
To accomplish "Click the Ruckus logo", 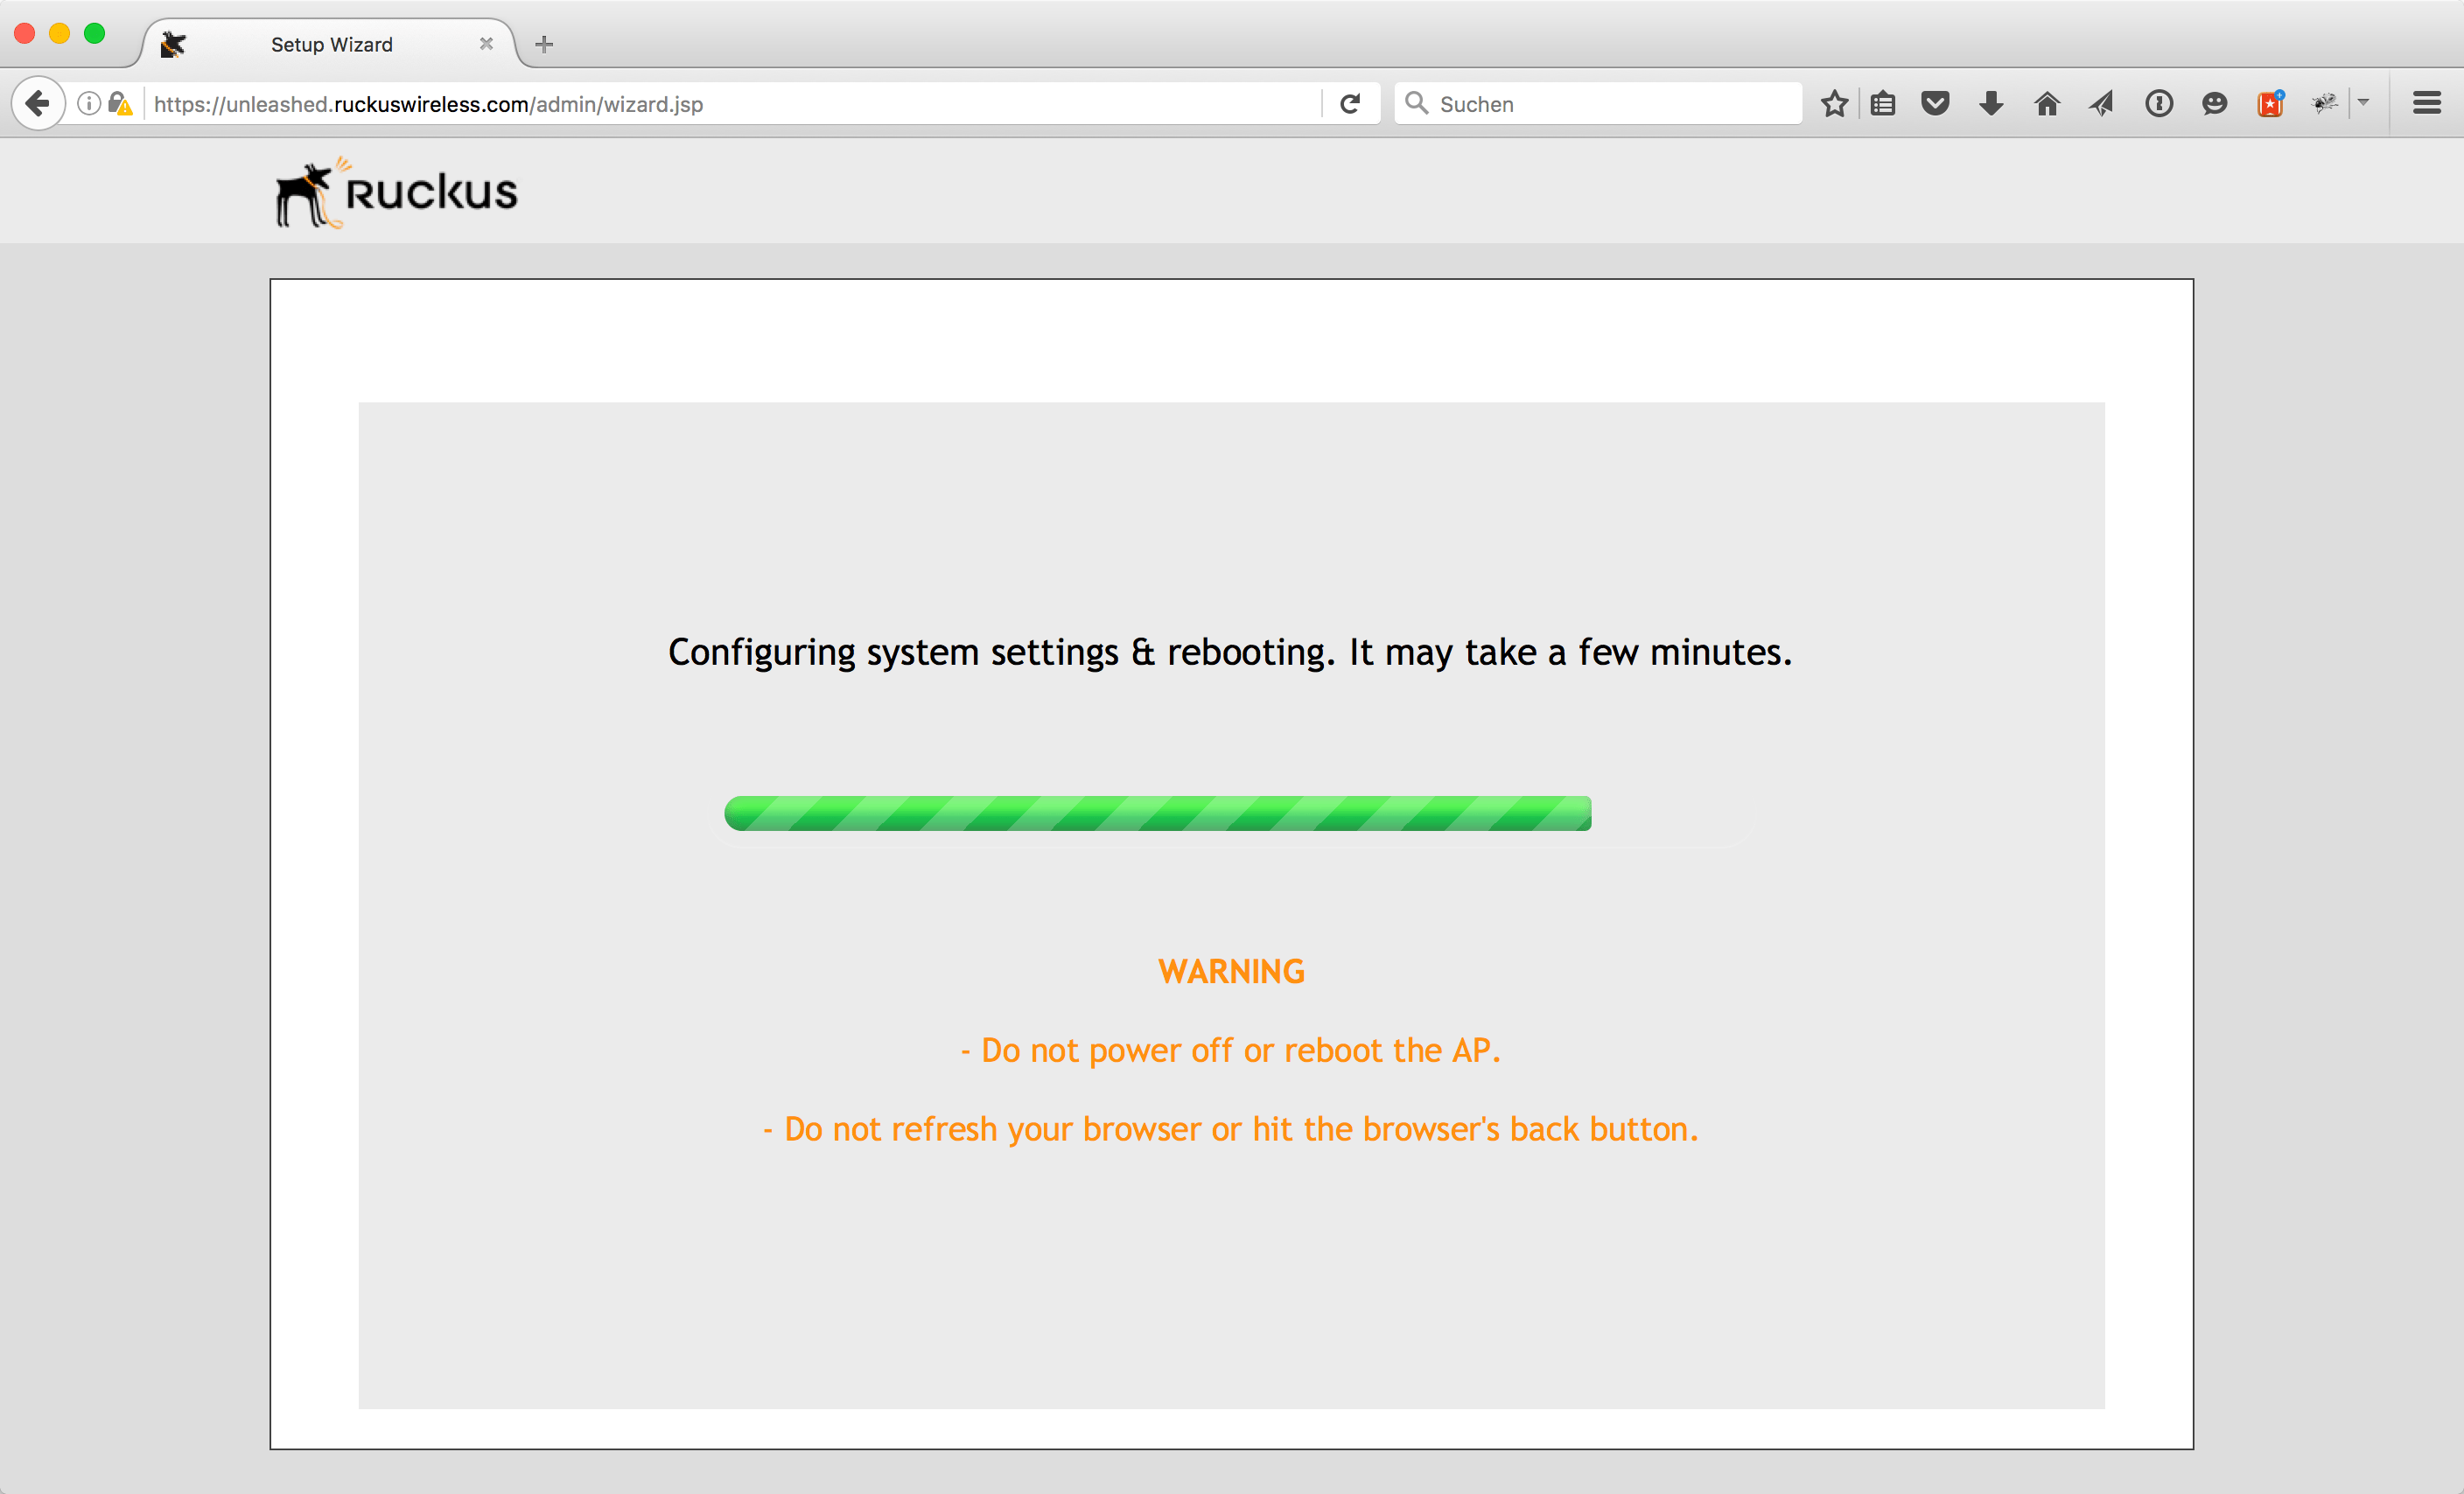I will [x=397, y=192].
